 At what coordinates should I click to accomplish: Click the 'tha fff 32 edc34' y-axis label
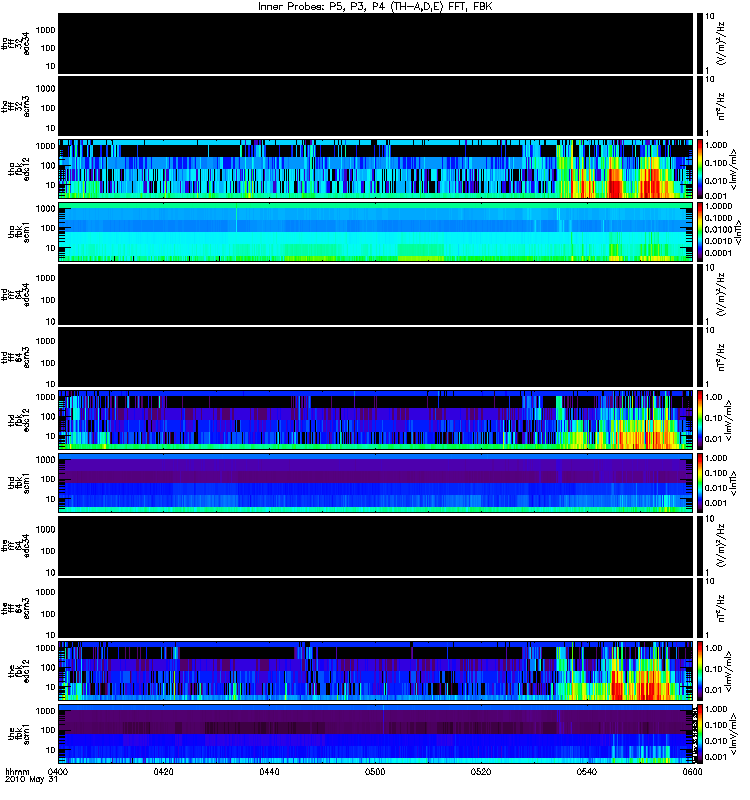(x=16, y=43)
